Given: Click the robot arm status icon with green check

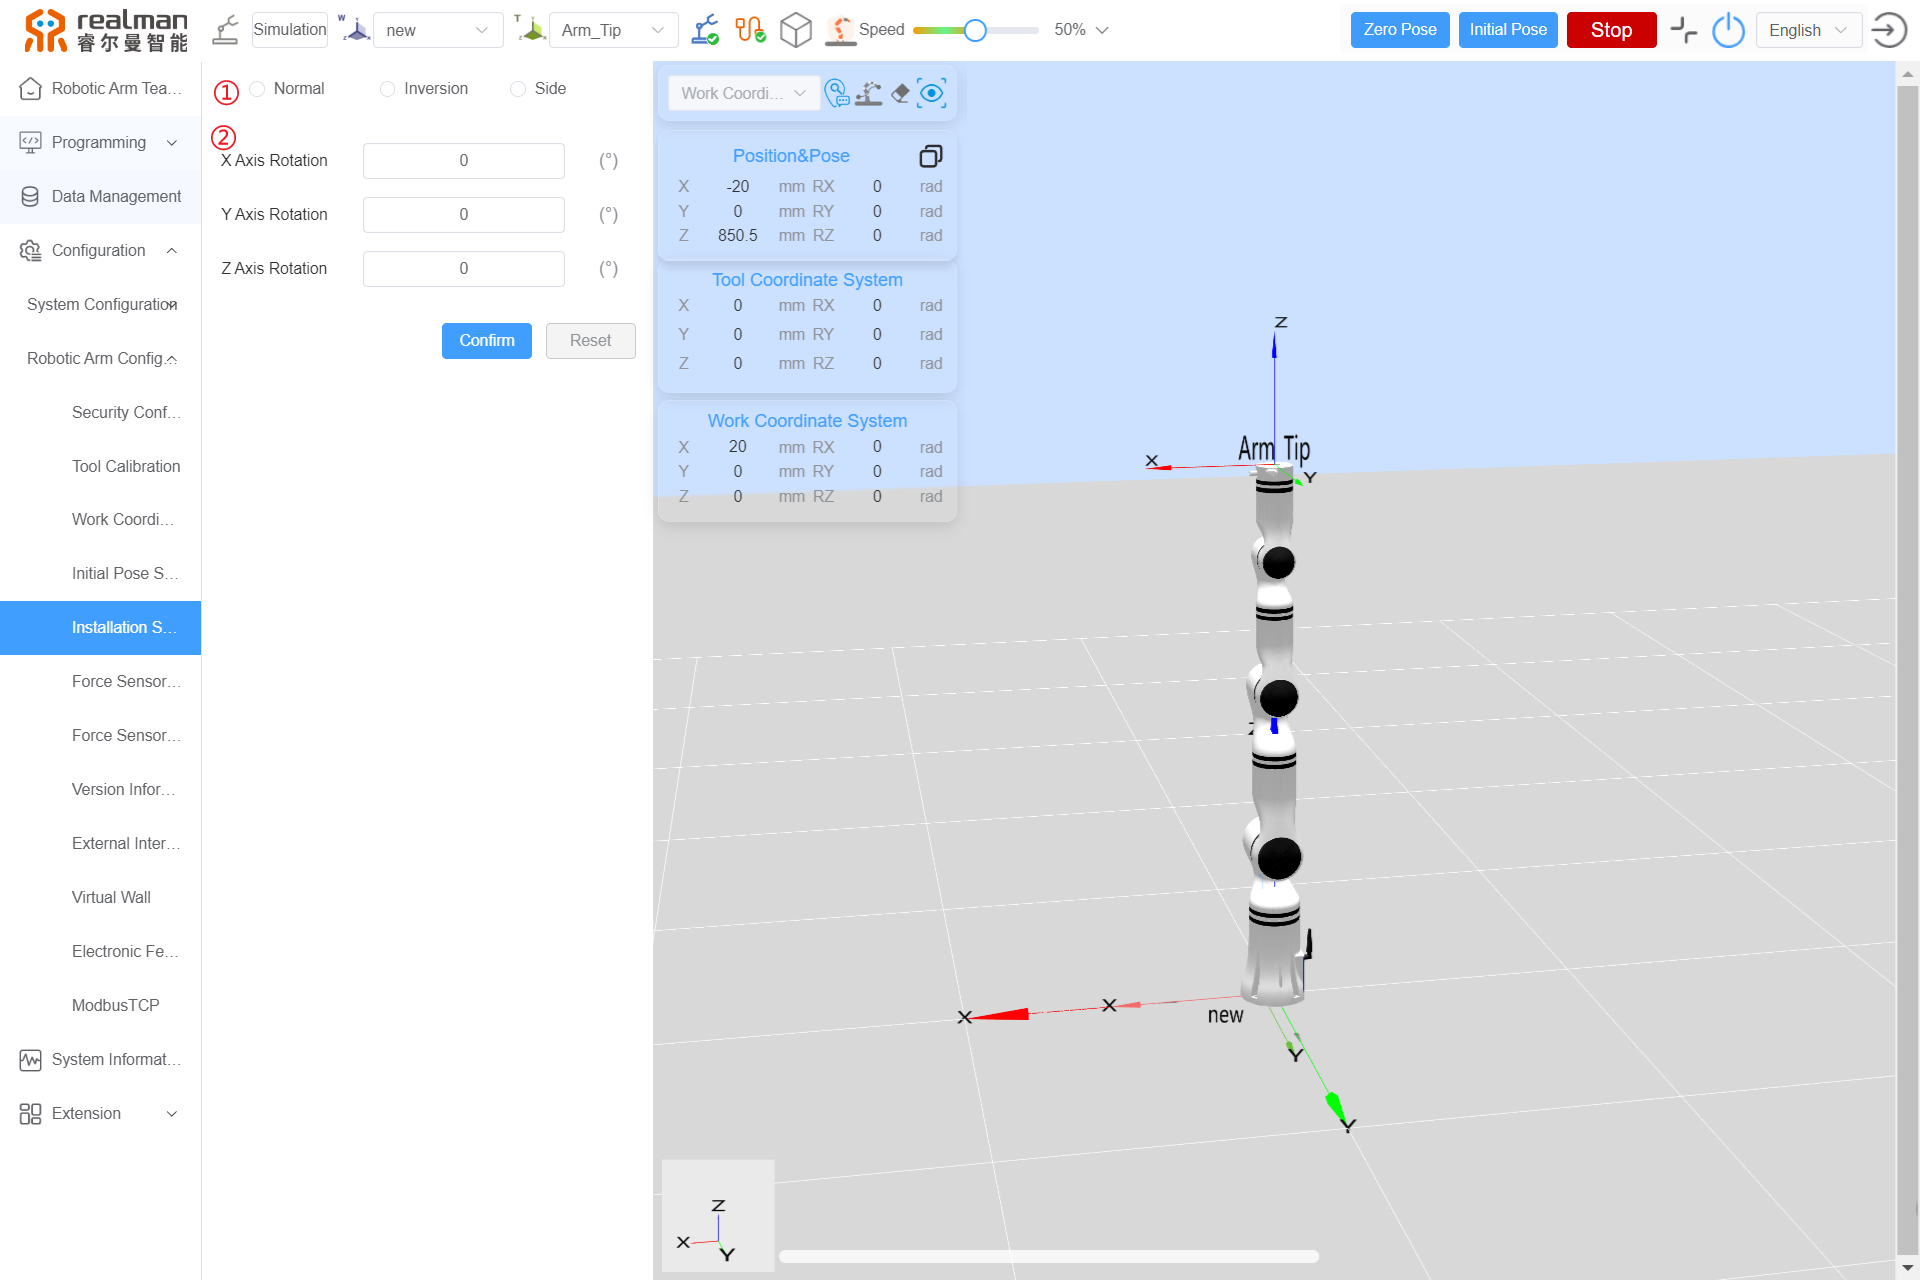Looking at the screenshot, I should point(706,30).
